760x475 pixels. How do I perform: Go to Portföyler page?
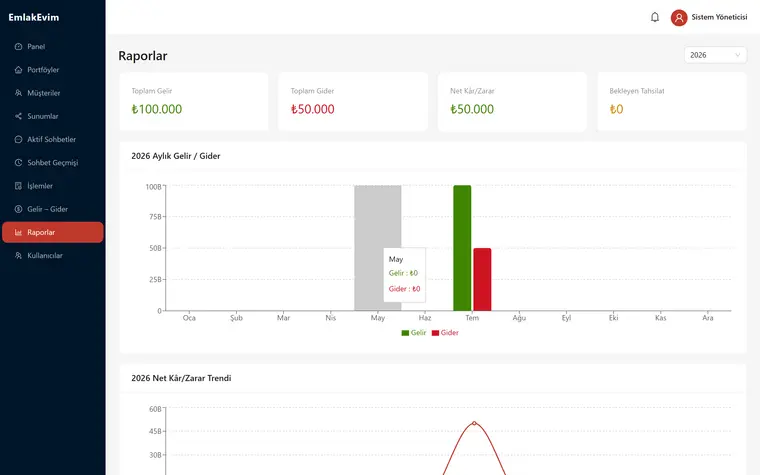coord(53,70)
